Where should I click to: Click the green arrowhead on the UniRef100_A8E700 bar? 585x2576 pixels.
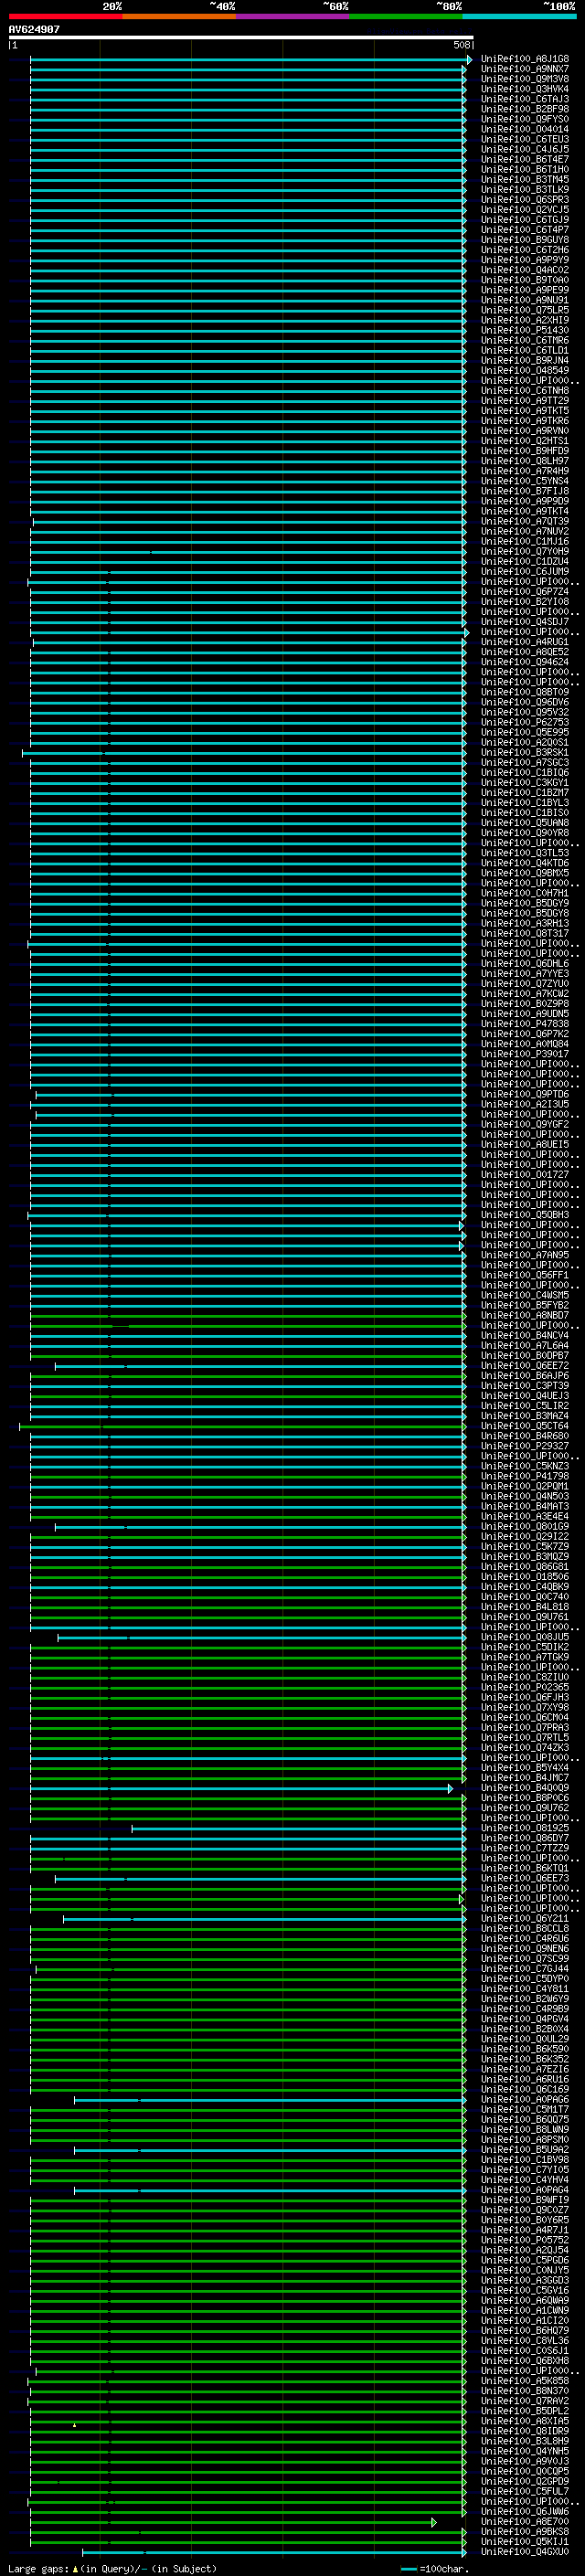tap(434, 2522)
